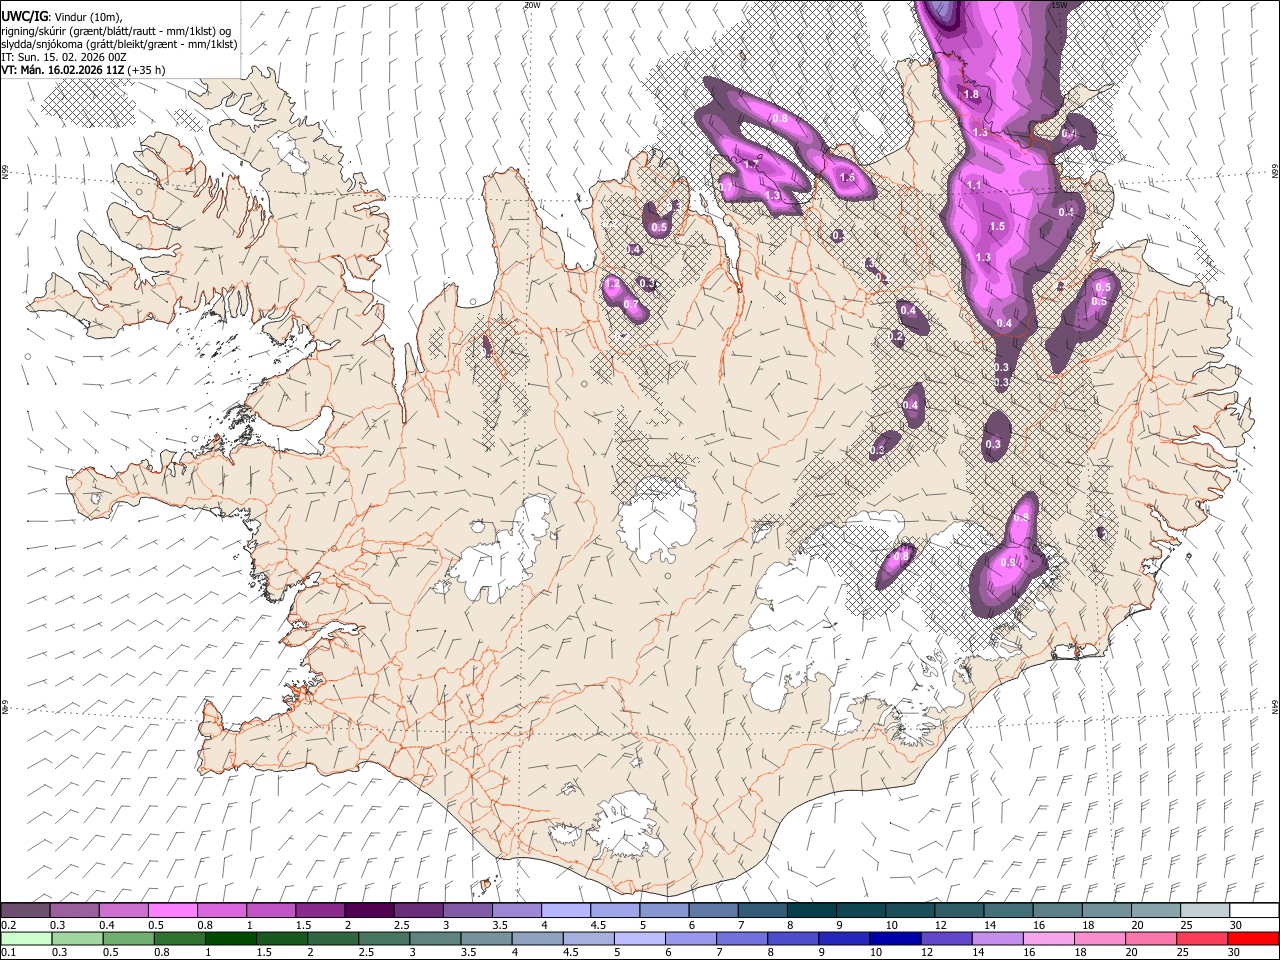1280x960 pixels.
Task: Click the 20W longitude label
Action: tap(532, 5)
